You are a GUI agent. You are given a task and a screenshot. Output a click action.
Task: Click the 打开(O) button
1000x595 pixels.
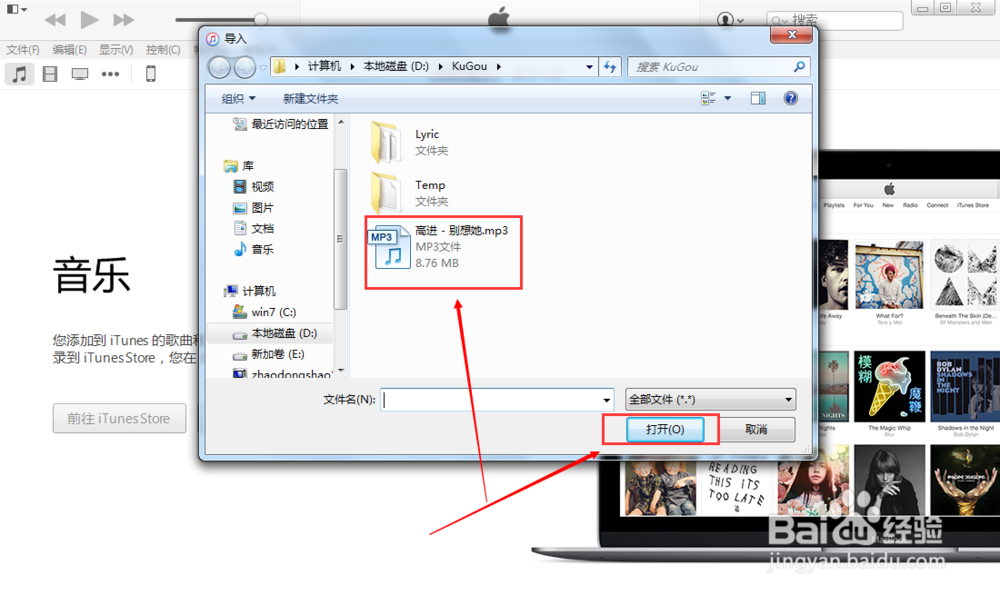point(665,429)
